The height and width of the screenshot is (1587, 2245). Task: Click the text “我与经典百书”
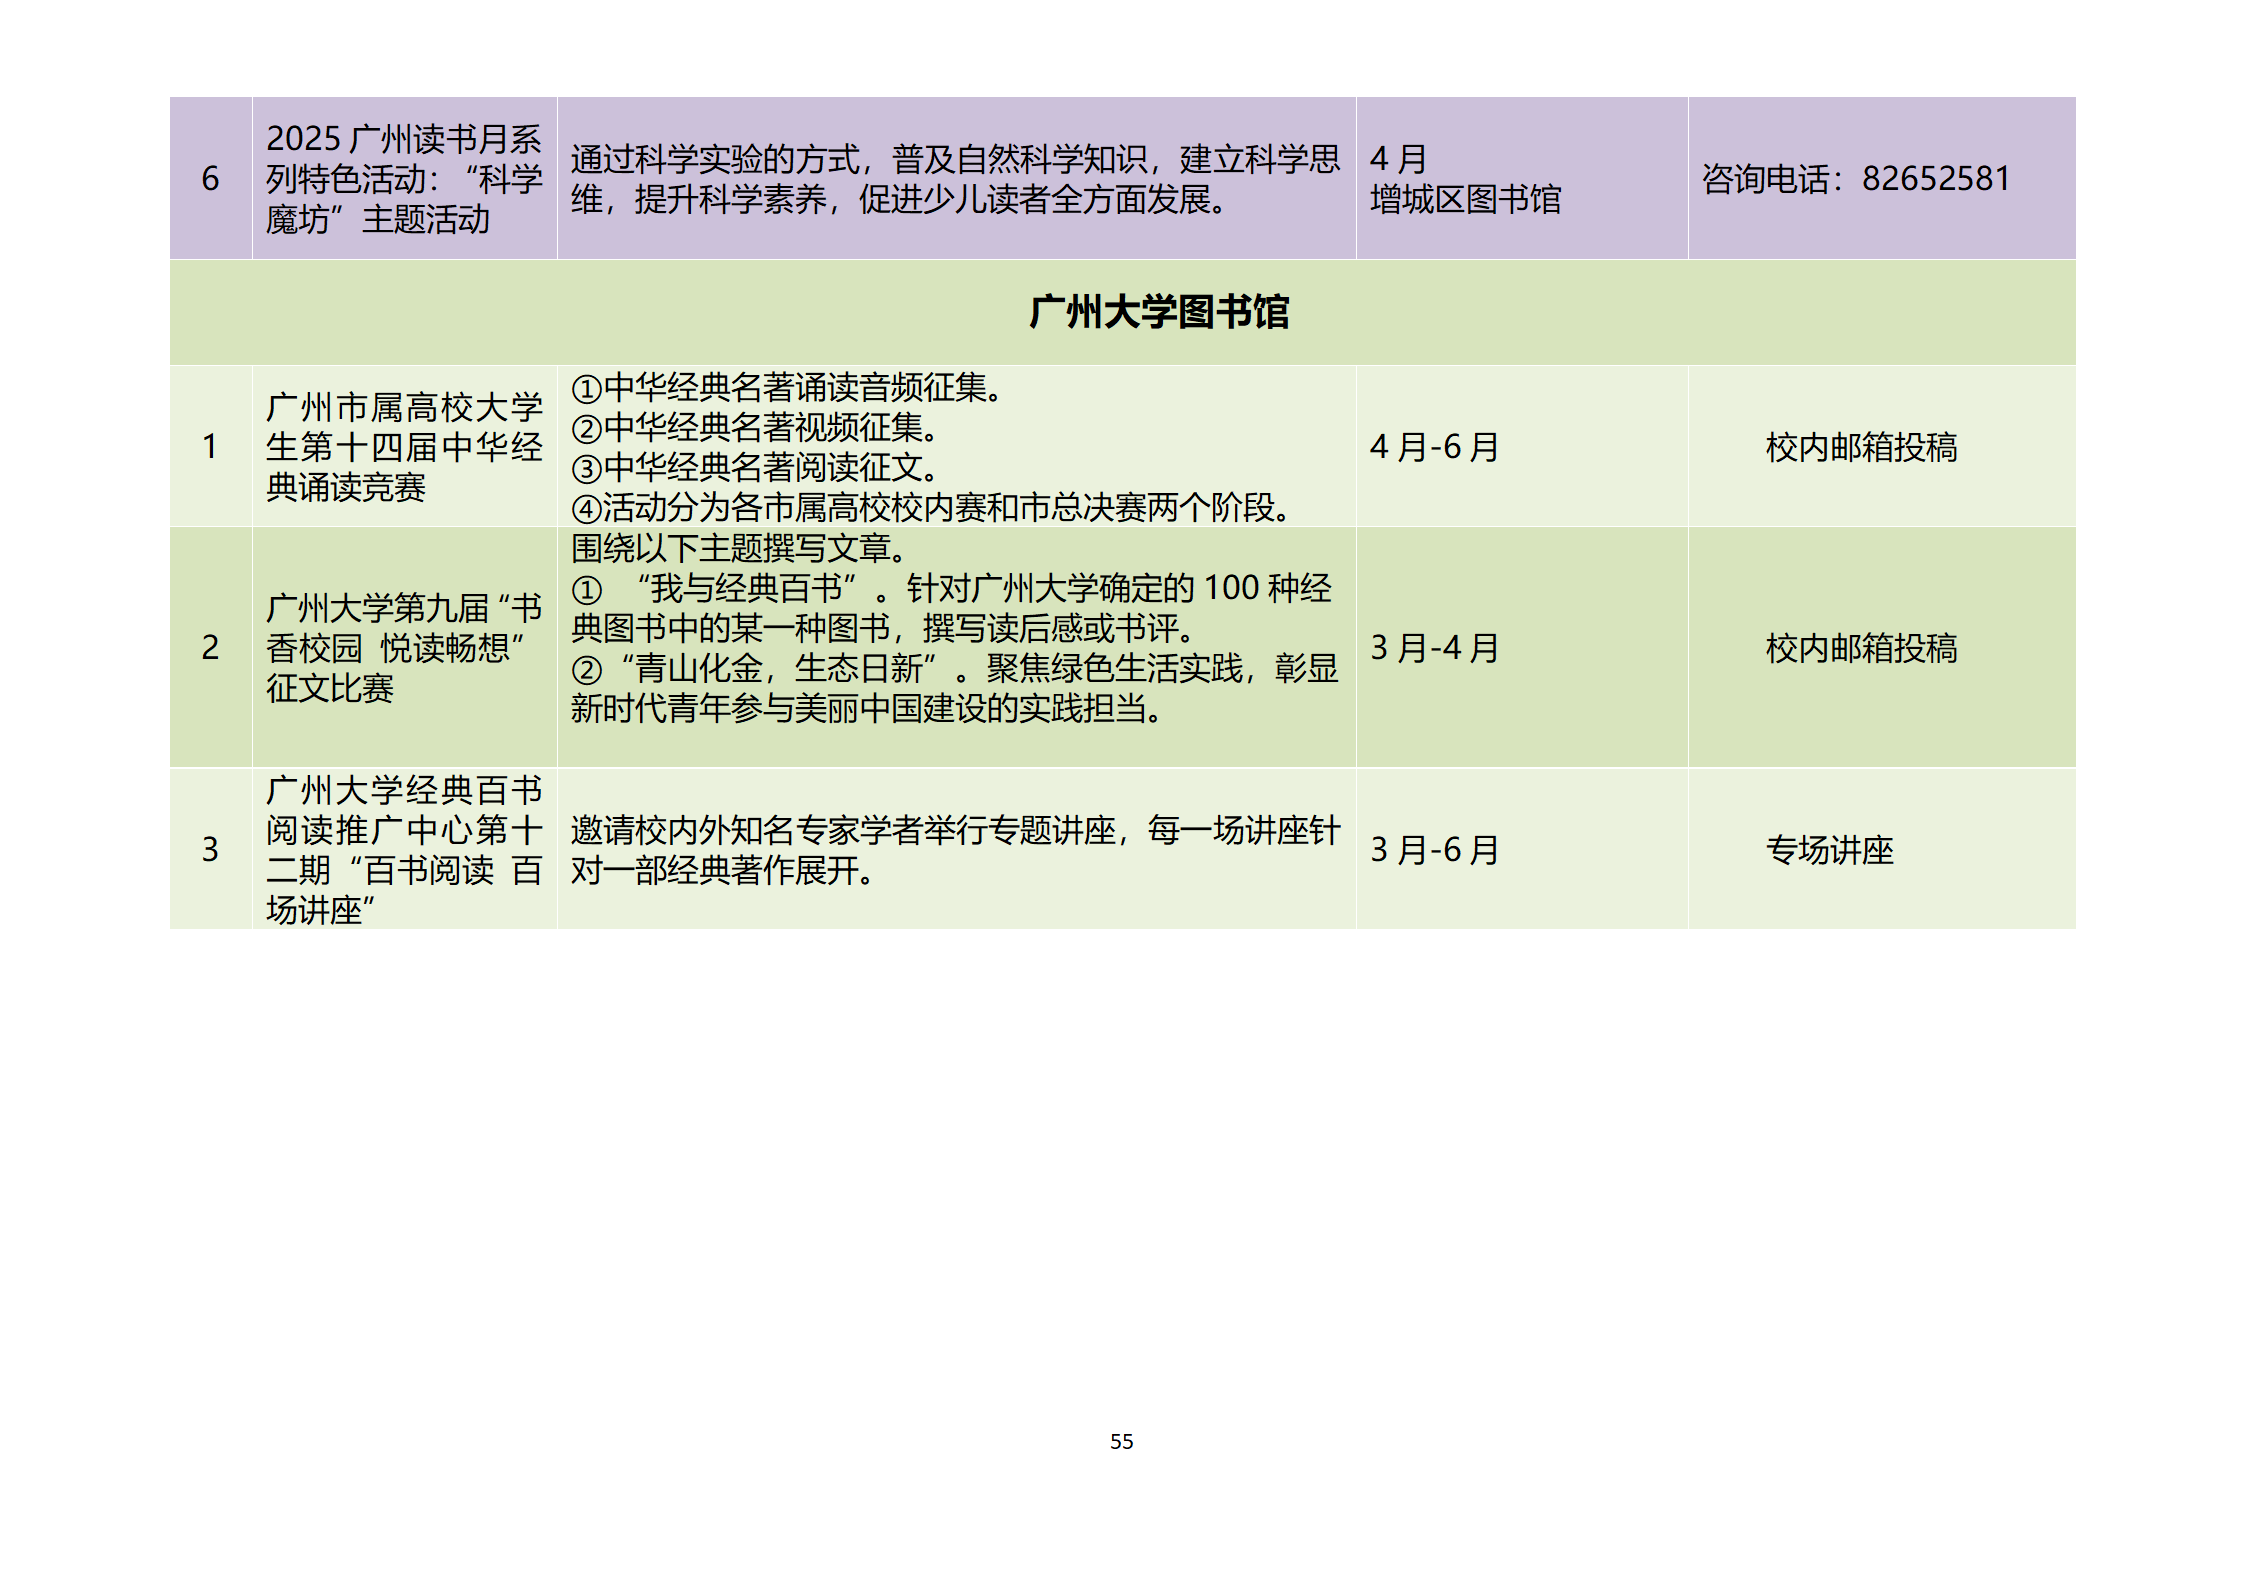pyautogui.click(x=746, y=589)
